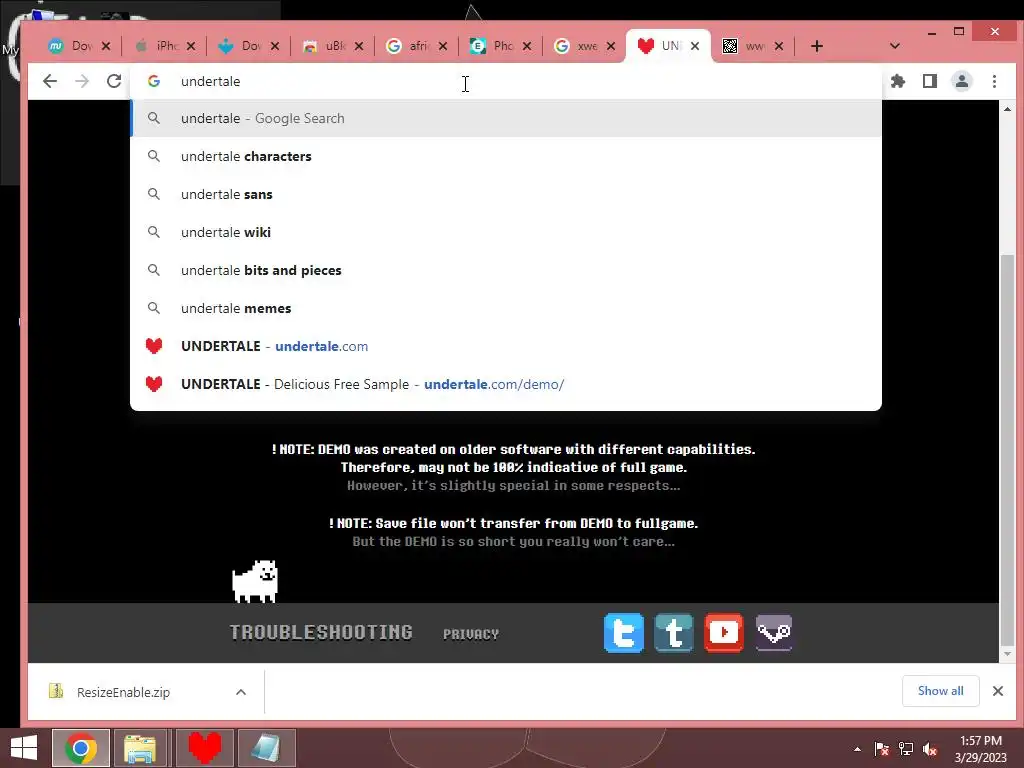Select 'undertale sans' suggestion
This screenshot has width=1024, height=768.
tap(506, 194)
